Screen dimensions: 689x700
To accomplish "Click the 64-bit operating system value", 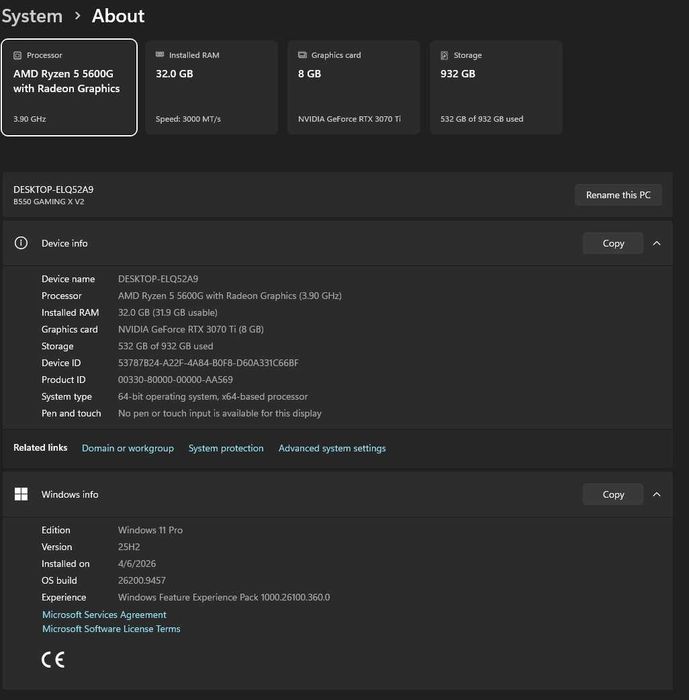I will pyautogui.click(x=213, y=396).
